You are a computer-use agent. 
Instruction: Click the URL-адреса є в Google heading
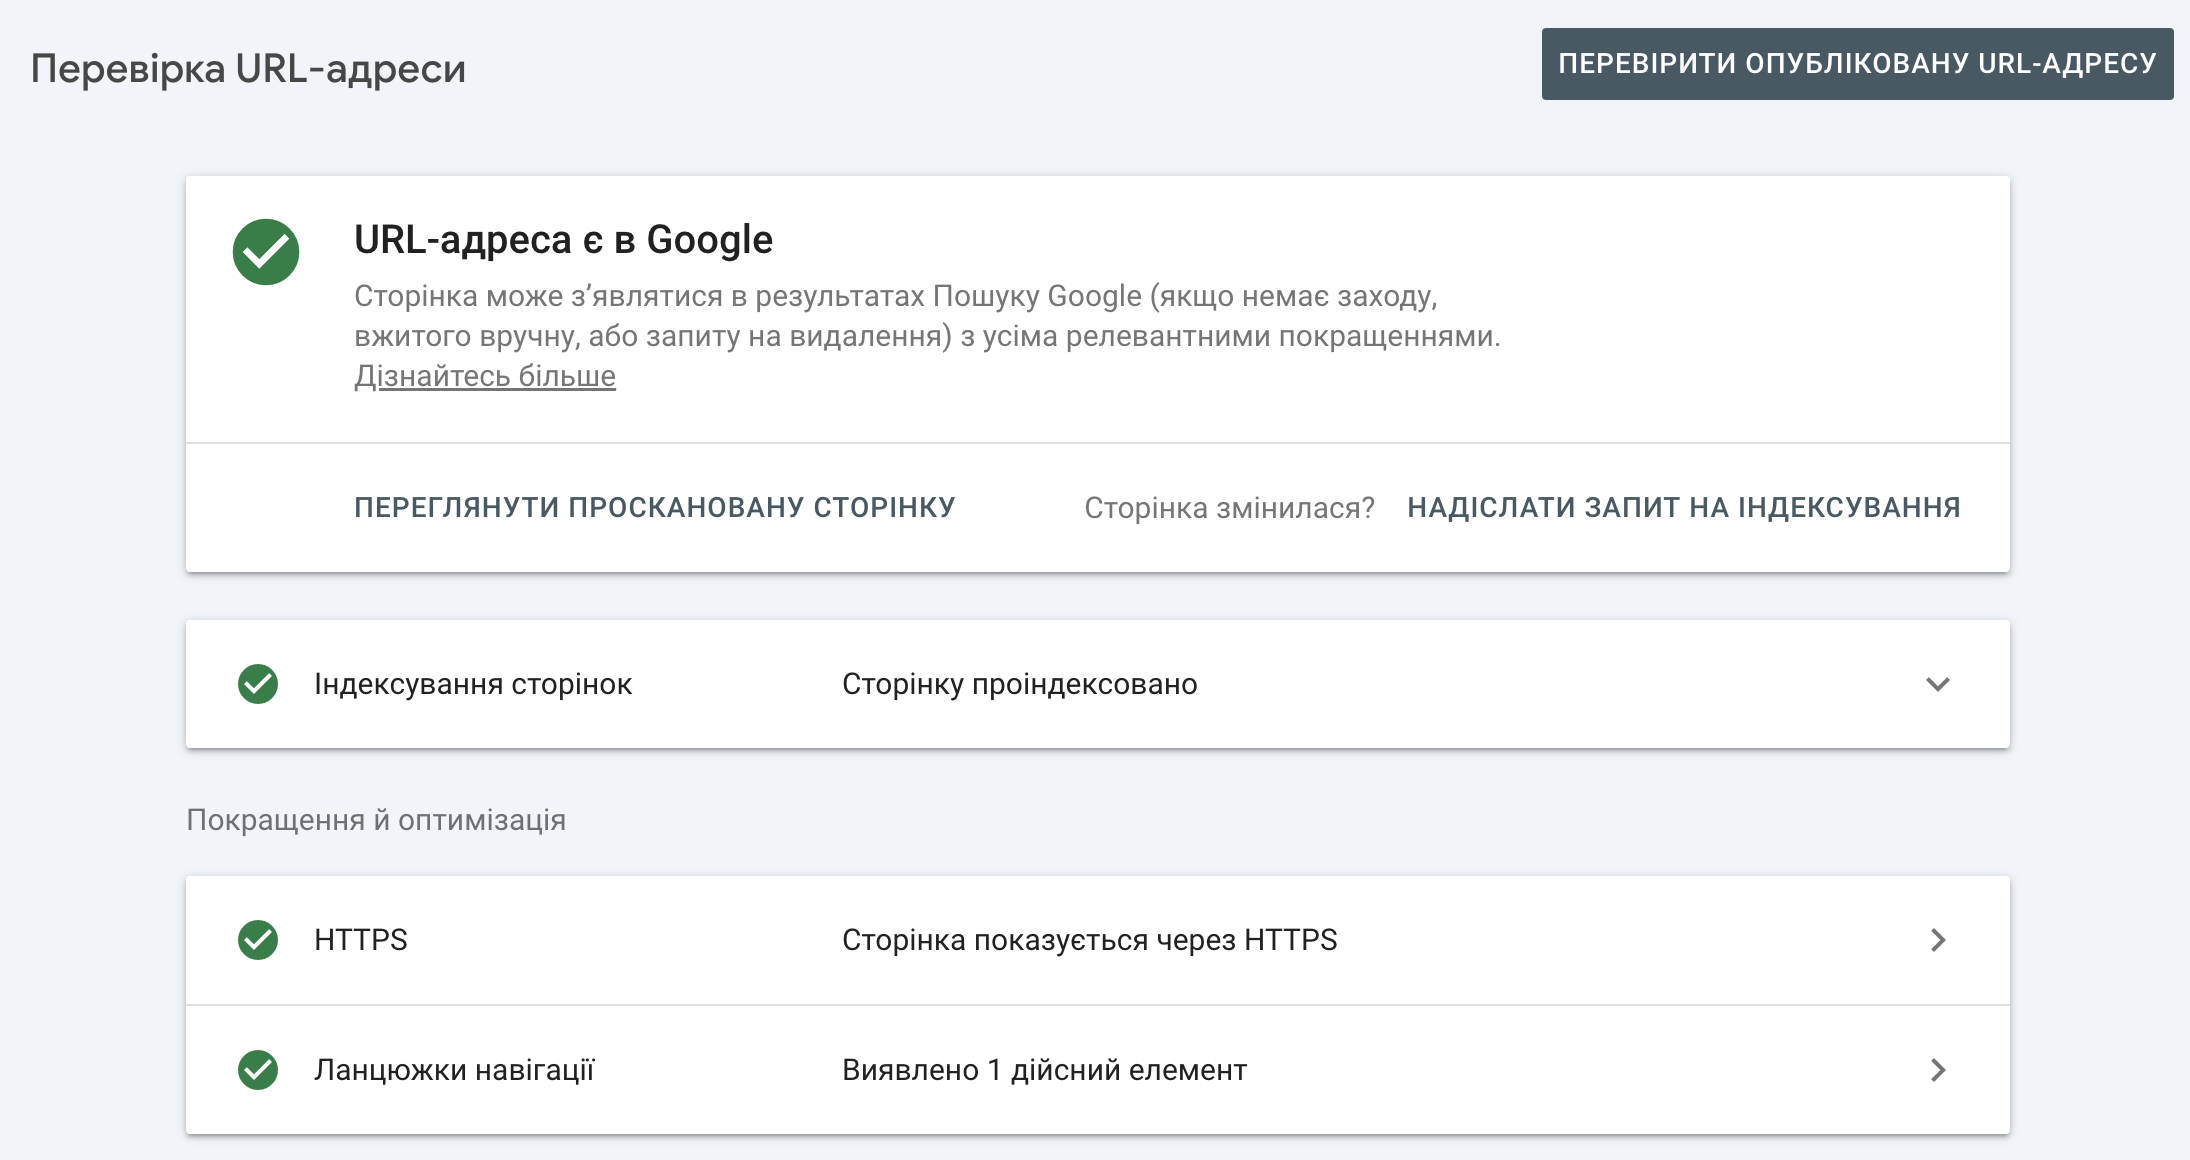click(x=563, y=240)
